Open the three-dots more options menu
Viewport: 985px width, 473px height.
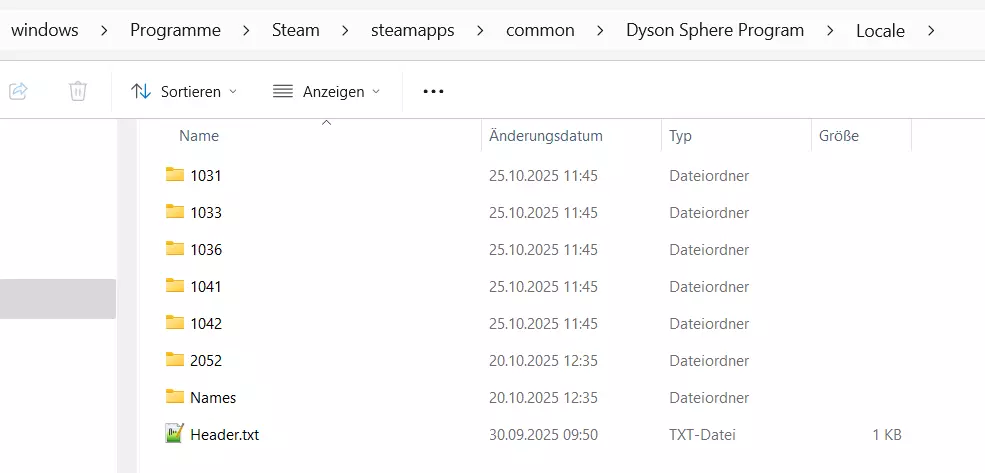click(432, 91)
